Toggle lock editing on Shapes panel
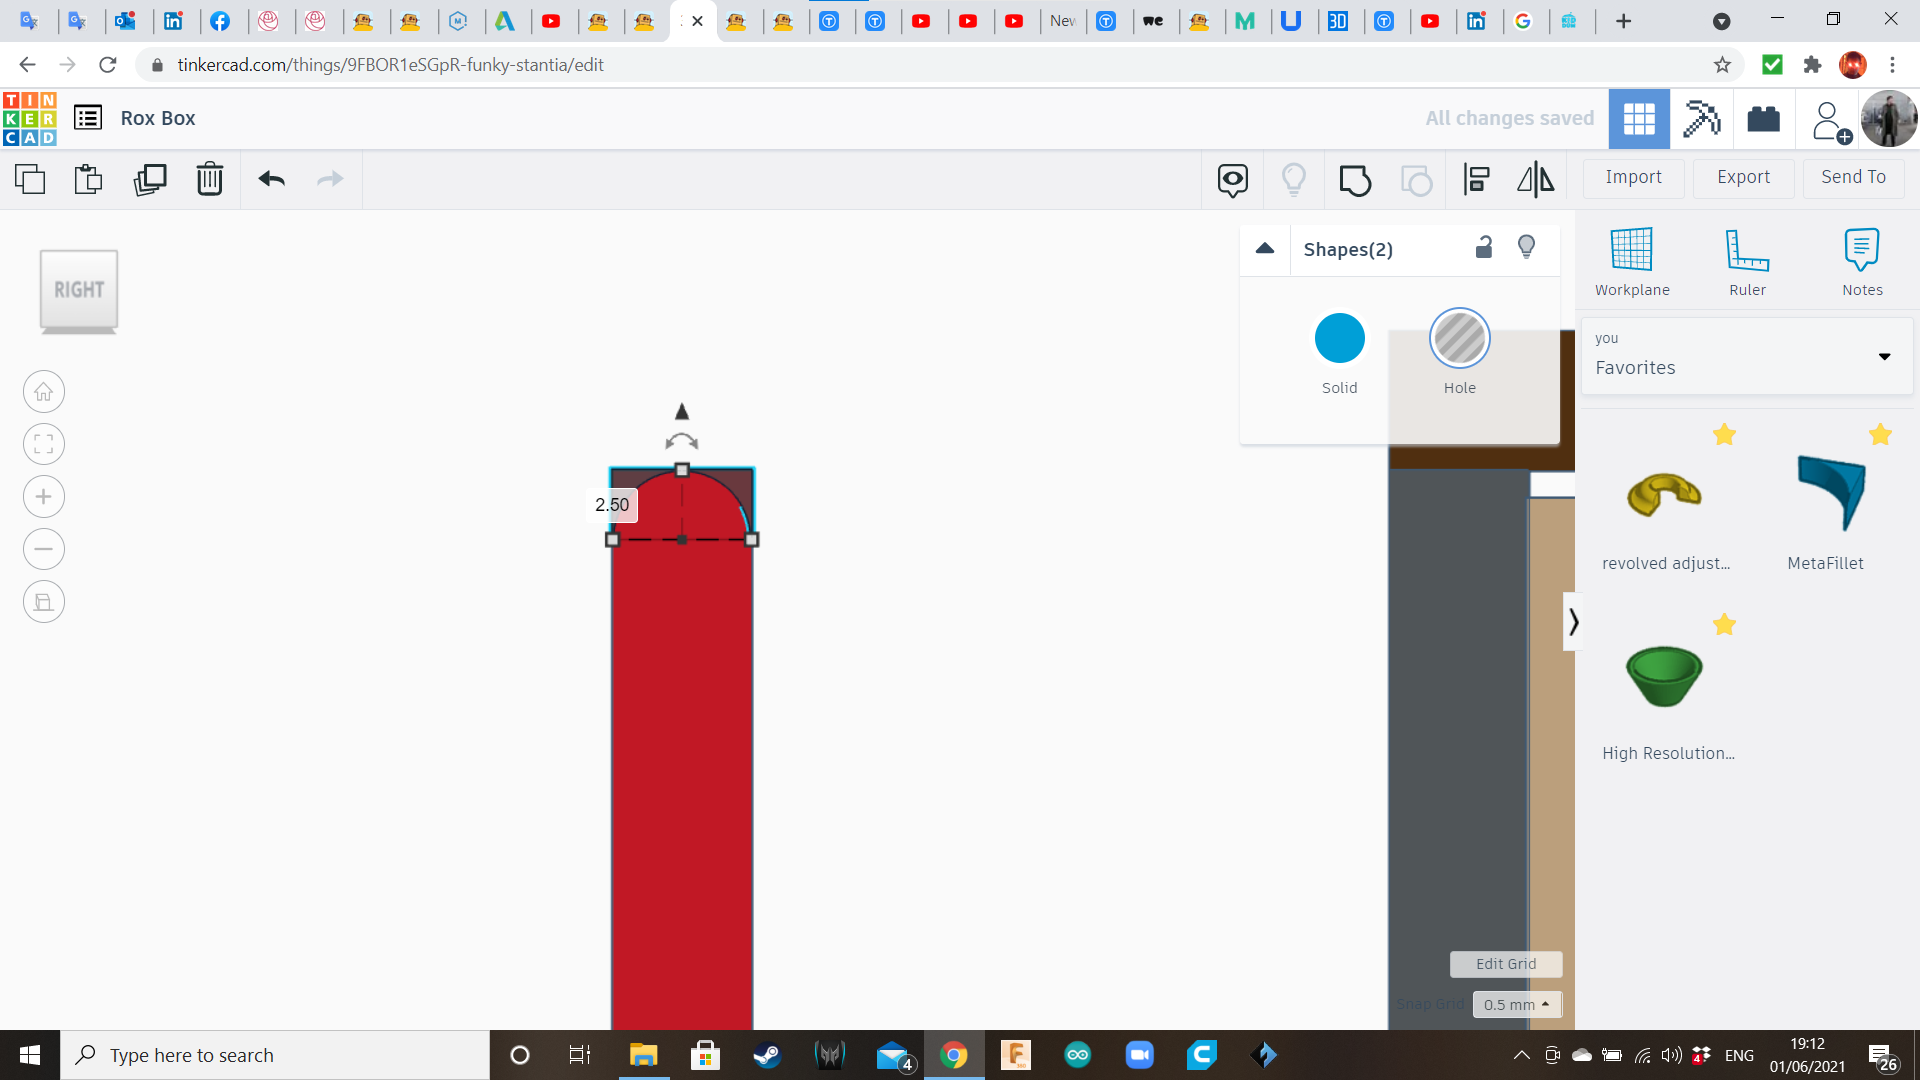This screenshot has height=1080, width=1920. (1484, 248)
